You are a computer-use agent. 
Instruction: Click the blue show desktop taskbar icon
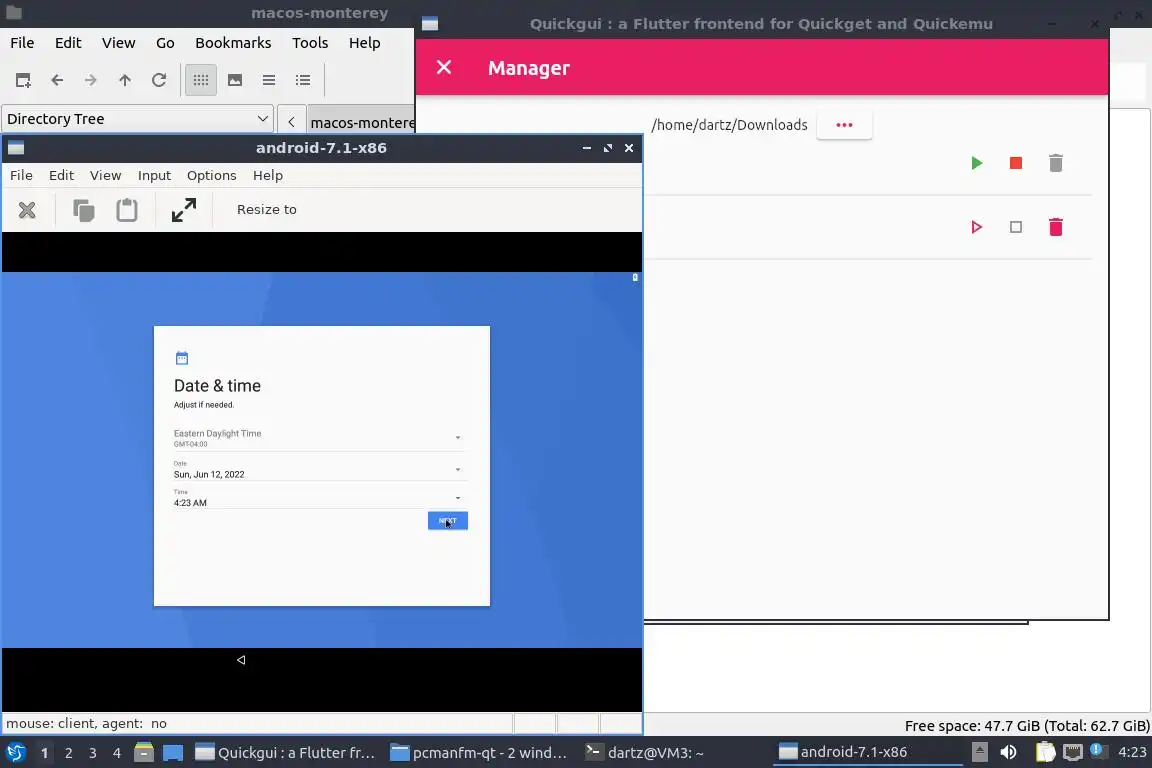(x=173, y=753)
